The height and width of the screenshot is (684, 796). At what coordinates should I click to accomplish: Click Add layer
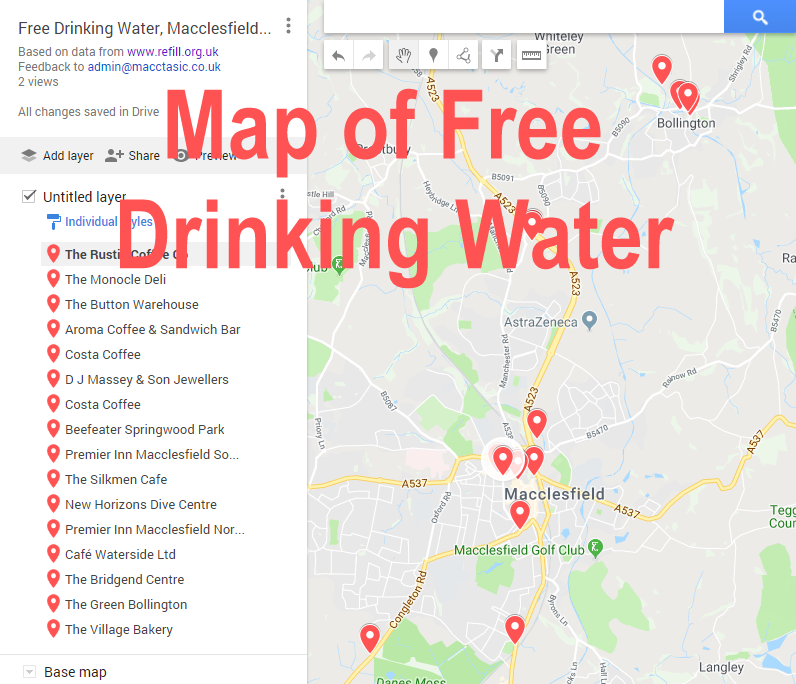pos(57,155)
